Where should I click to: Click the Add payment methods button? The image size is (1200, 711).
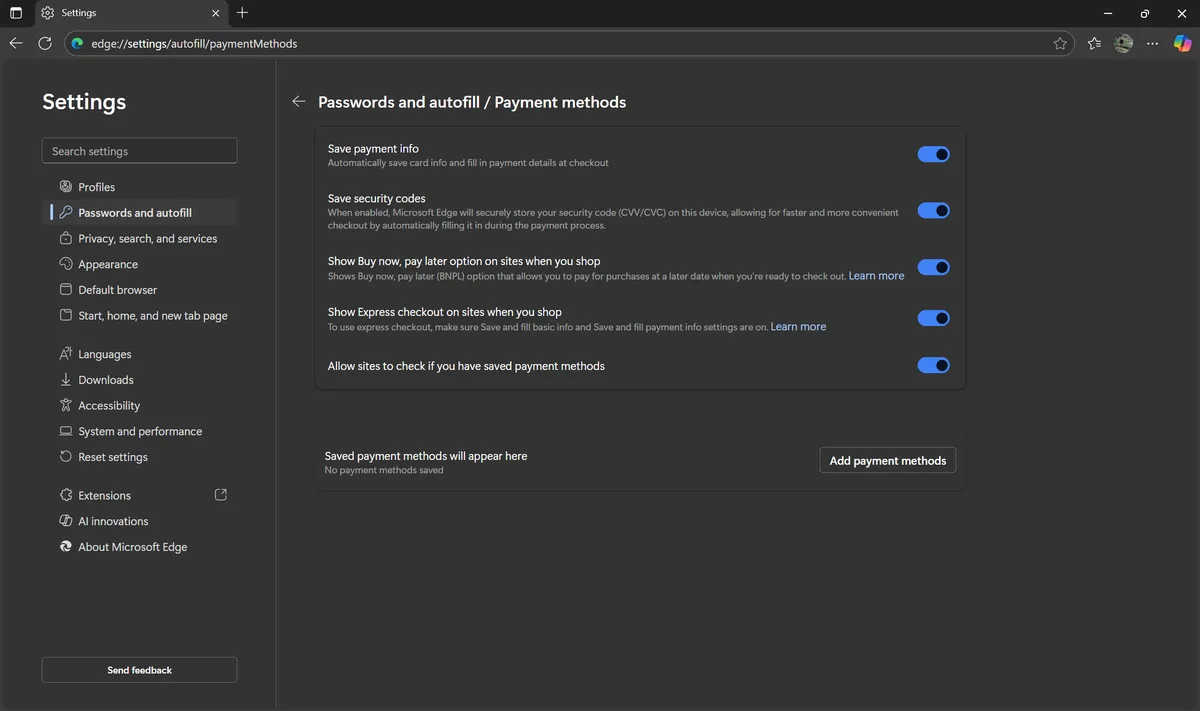(x=887, y=460)
